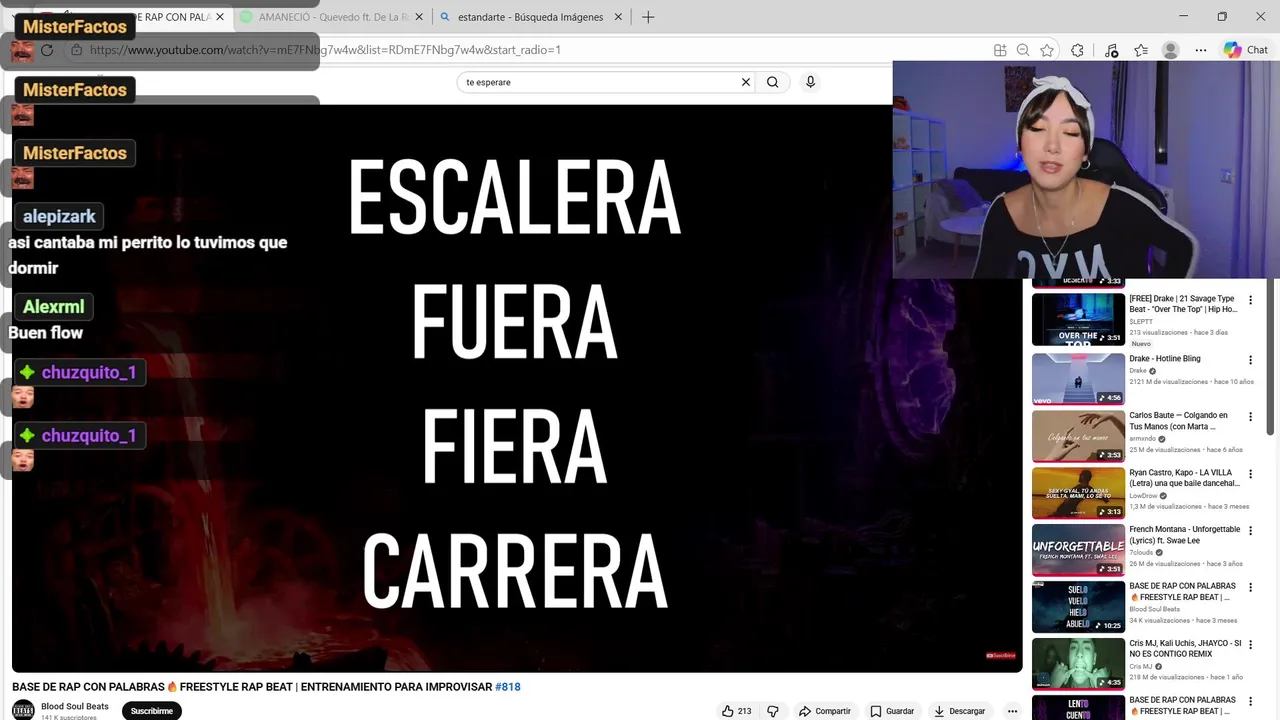
Task: Save video with Guardar button
Action: (x=892, y=711)
